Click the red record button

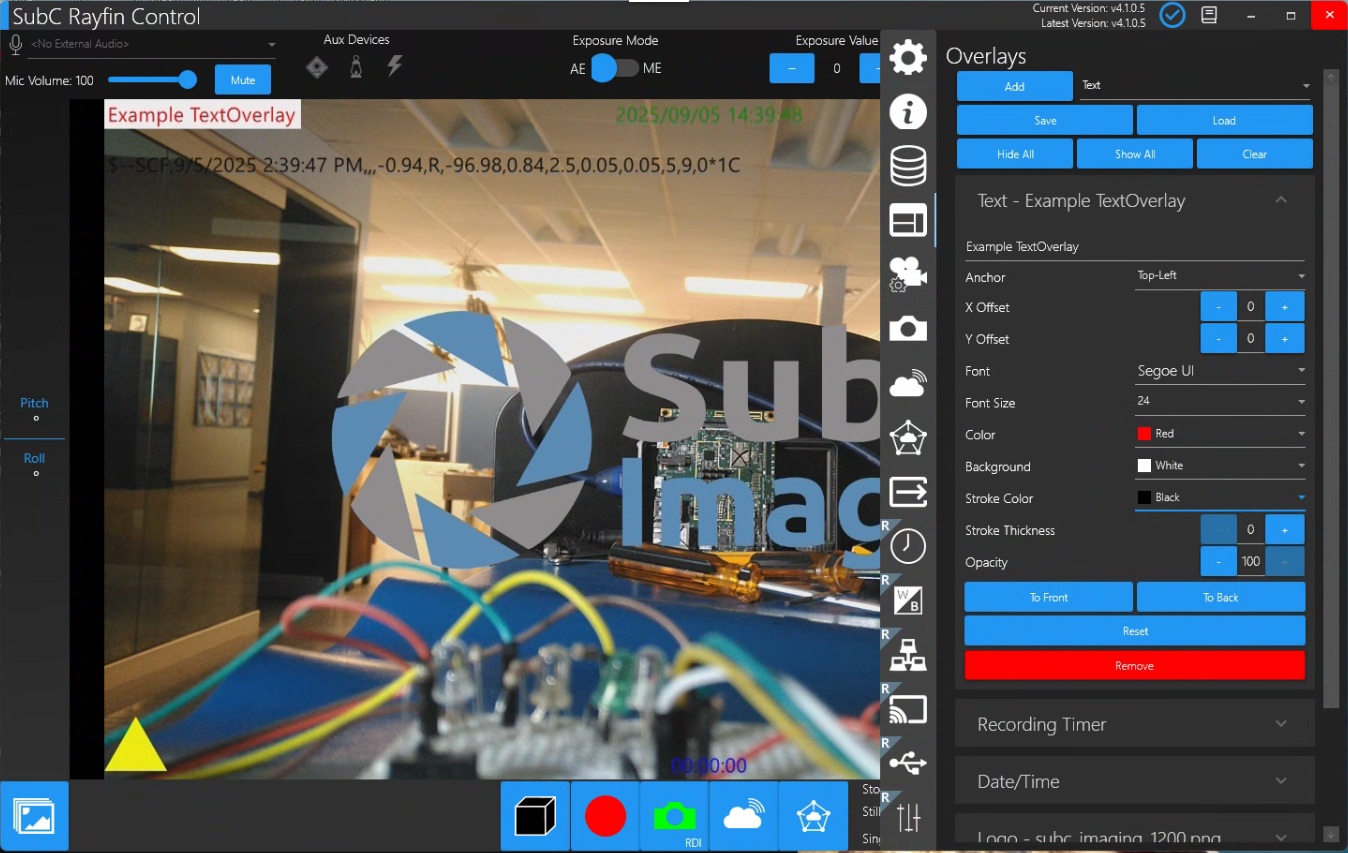pos(605,816)
